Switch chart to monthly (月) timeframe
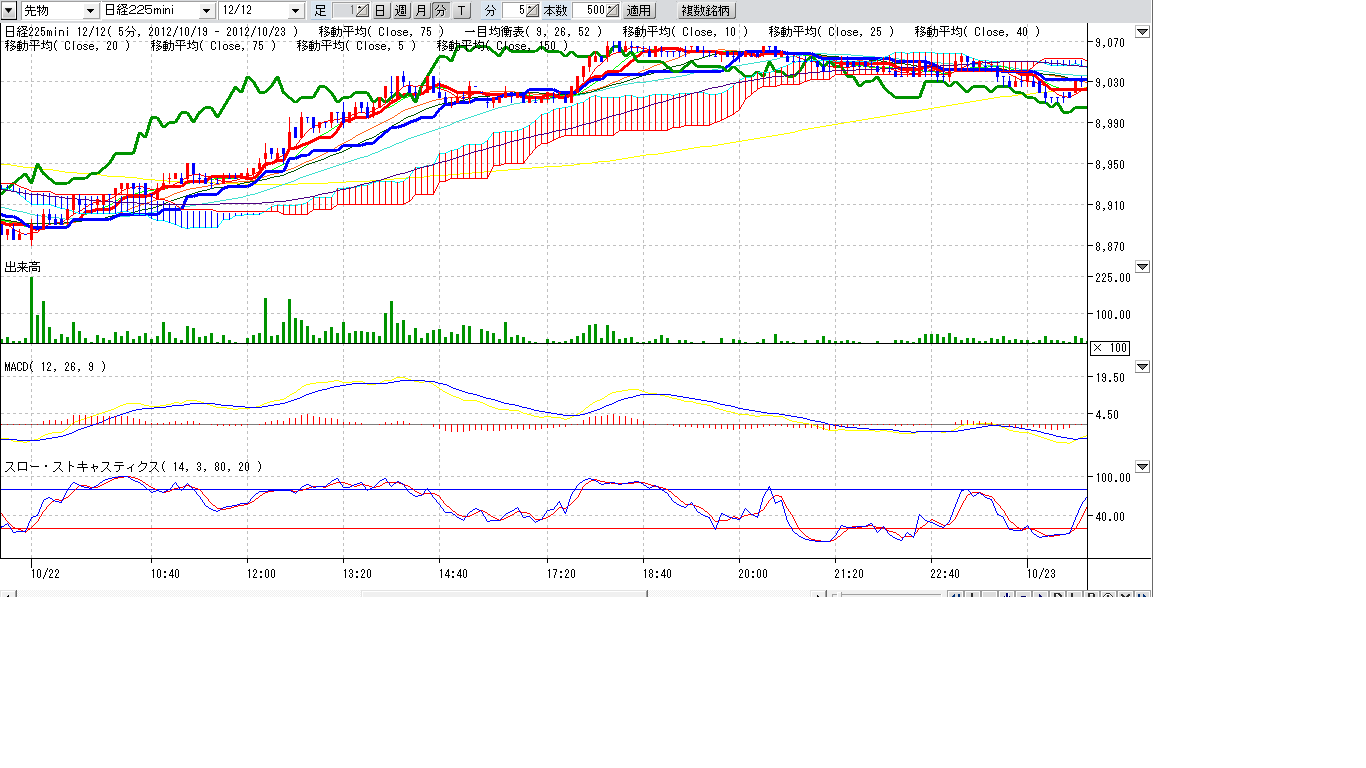Image resolution: width=1366 pixels, height=768 pixels. pyautogui.click(x=420, y=10)
